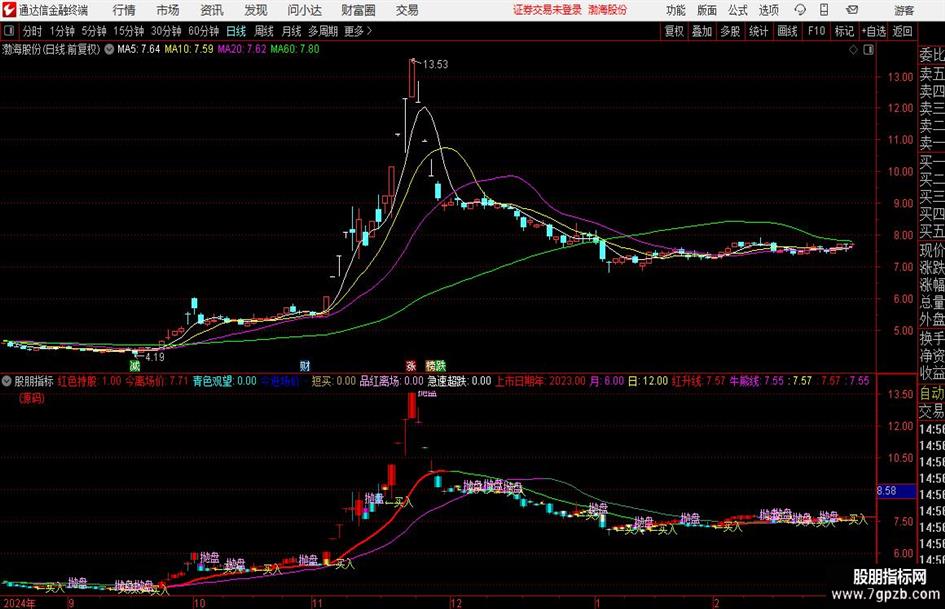
Task: Click the 自动 label in right panel
Action: pos(932,393)
